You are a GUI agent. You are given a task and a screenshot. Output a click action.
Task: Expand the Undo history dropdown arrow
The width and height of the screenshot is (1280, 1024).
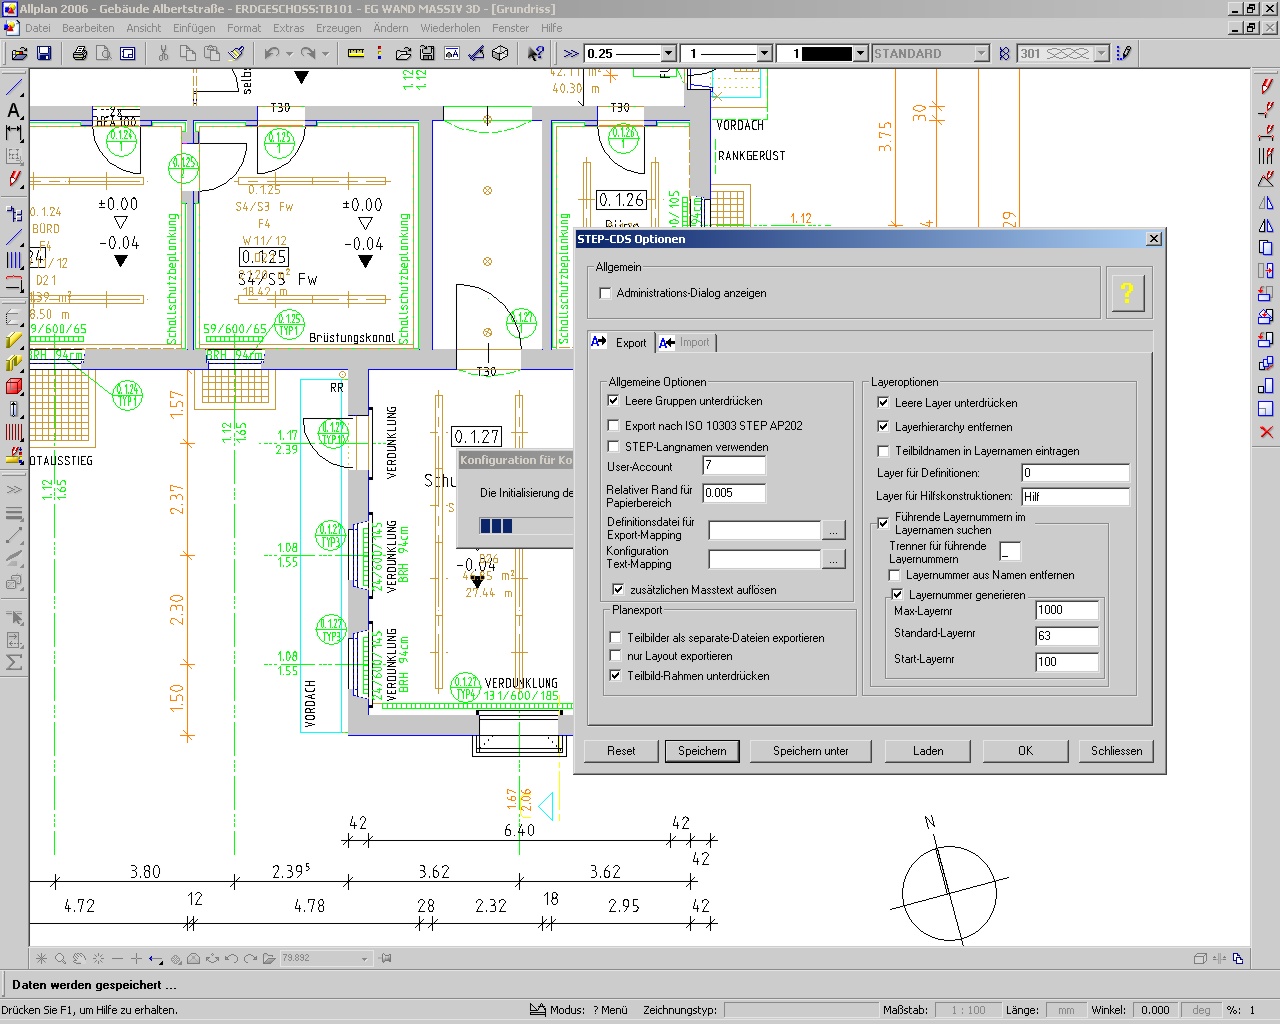[x=289, y=54]
